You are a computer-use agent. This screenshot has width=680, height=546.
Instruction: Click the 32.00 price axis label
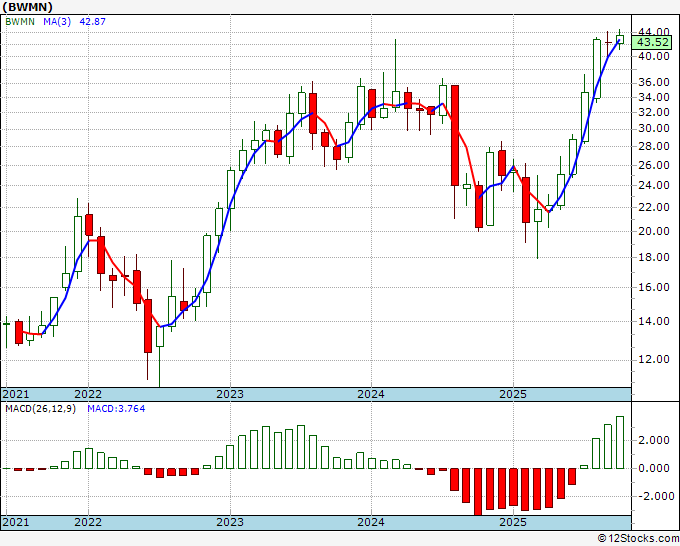pyautogui.click(x=653, y=112)
